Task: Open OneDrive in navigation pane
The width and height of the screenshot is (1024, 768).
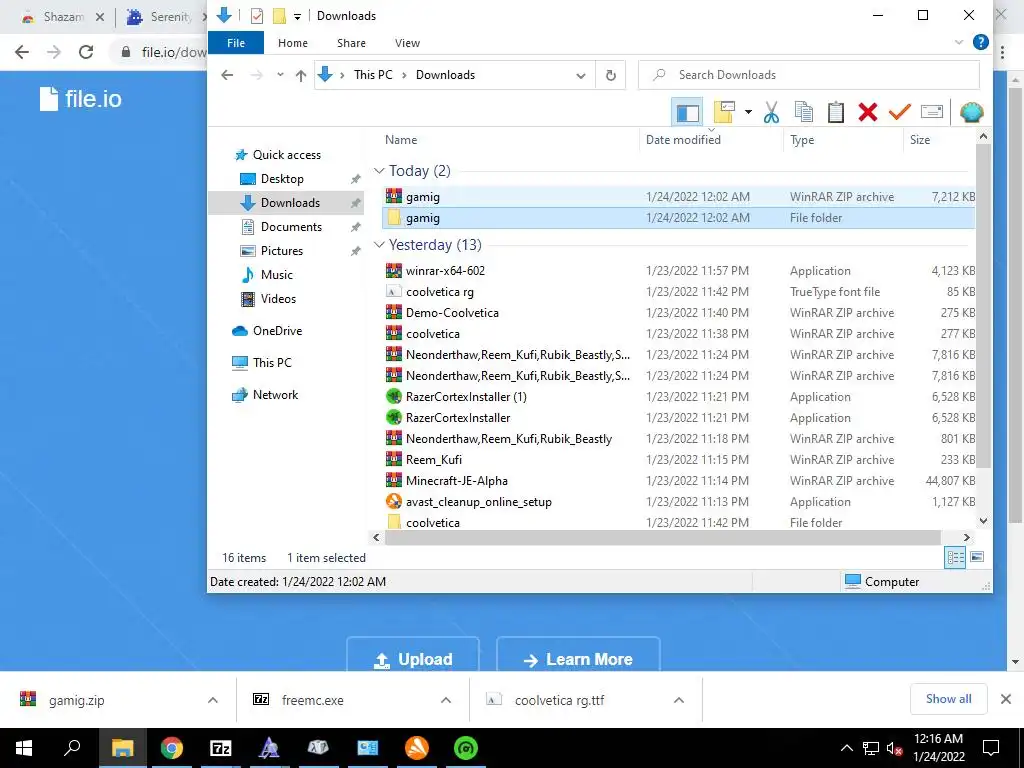Action: 277,330
